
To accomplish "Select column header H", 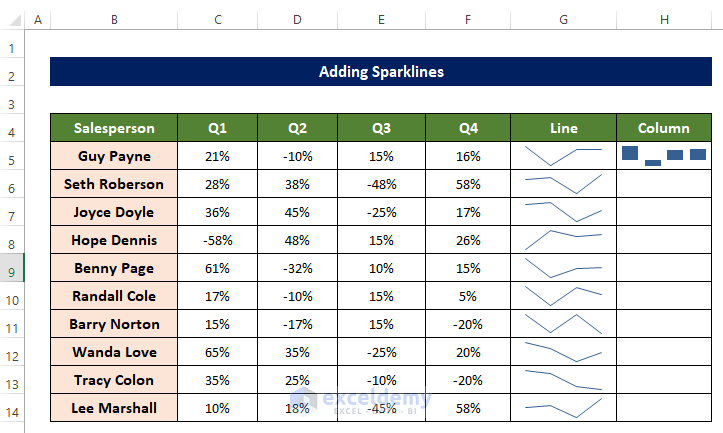I will click(664, 20).
